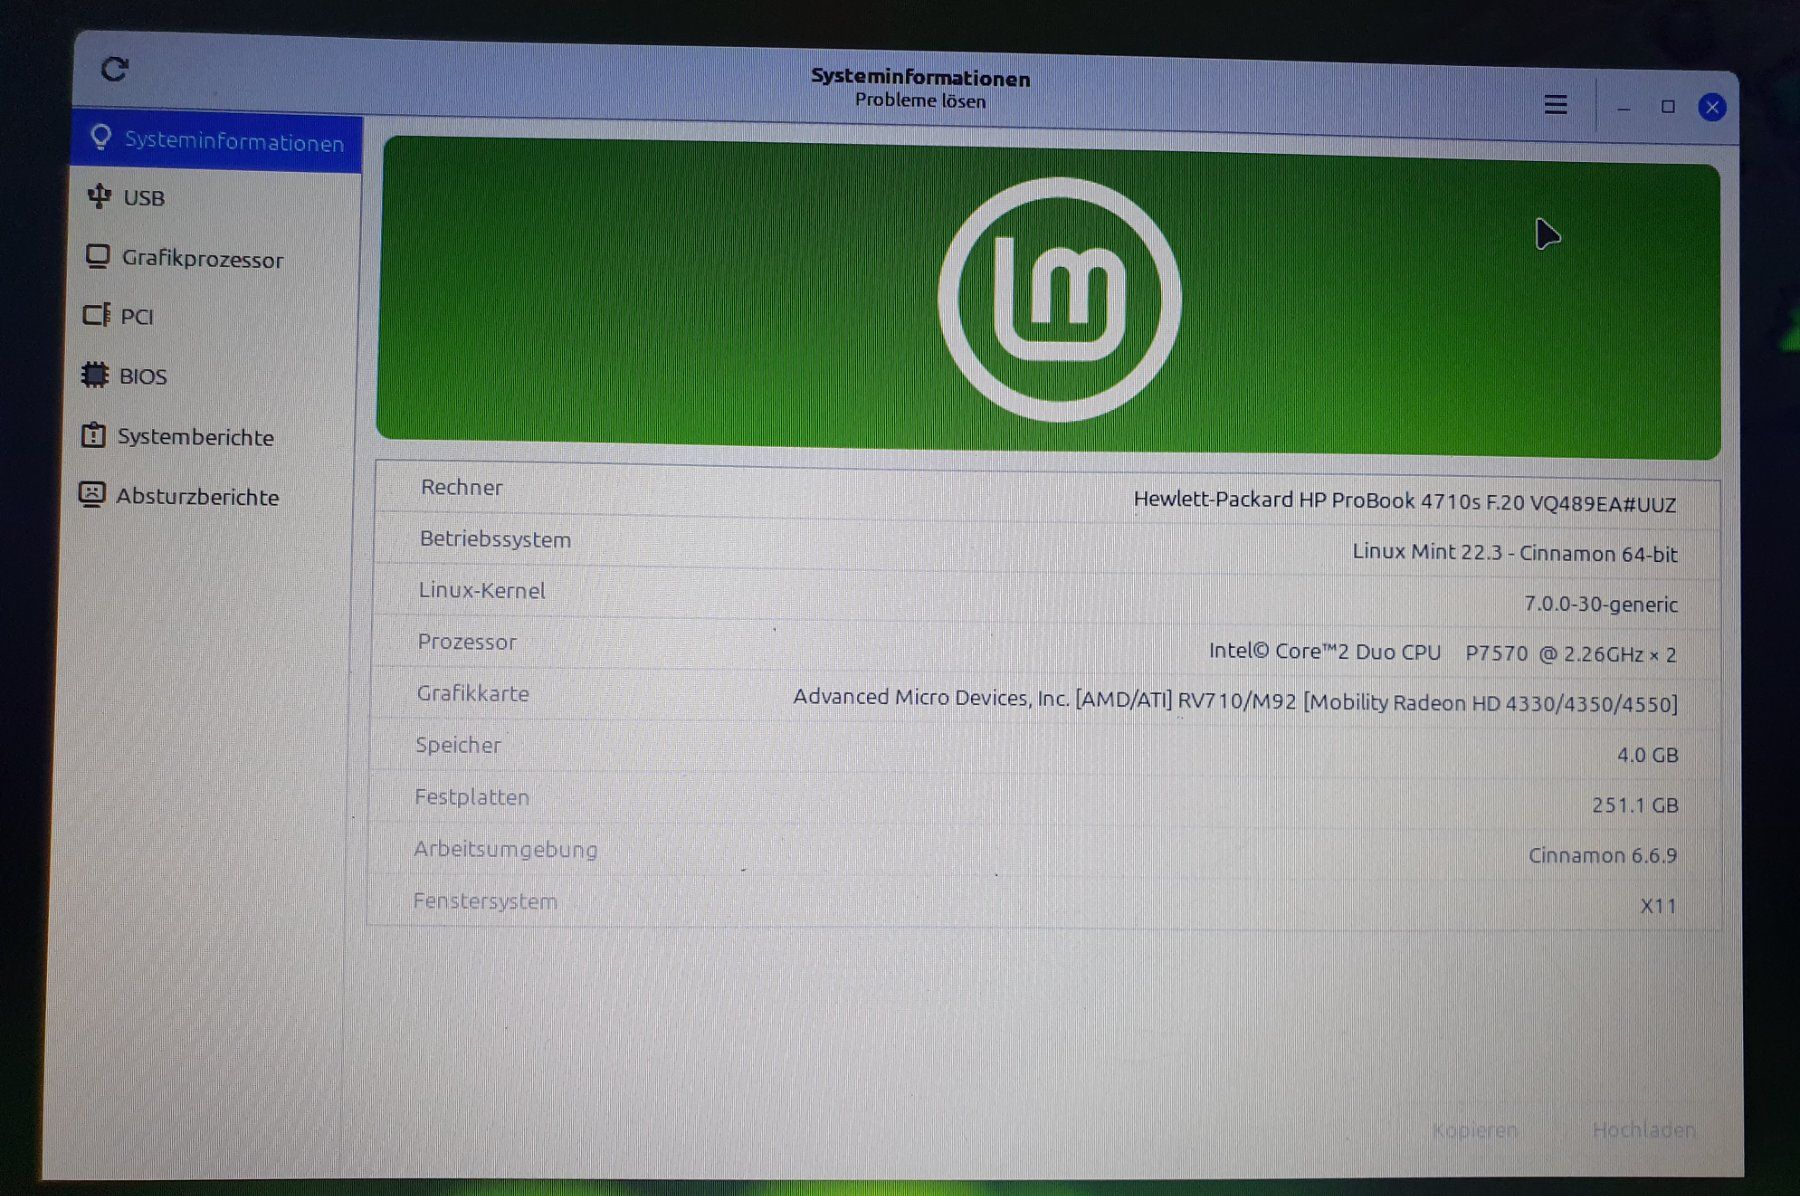
Task: Select the Rechner row label
Action: click(461, 487)
